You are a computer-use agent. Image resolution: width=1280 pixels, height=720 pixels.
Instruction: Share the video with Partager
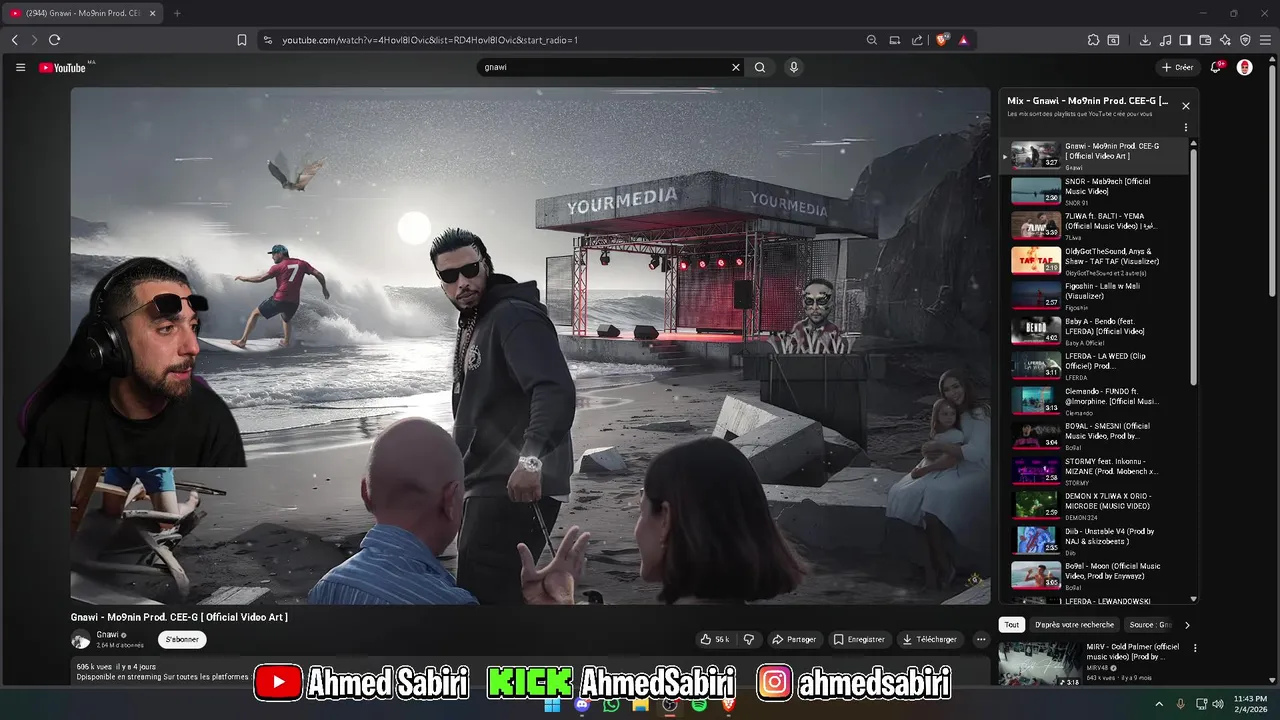tap(795, 639)
